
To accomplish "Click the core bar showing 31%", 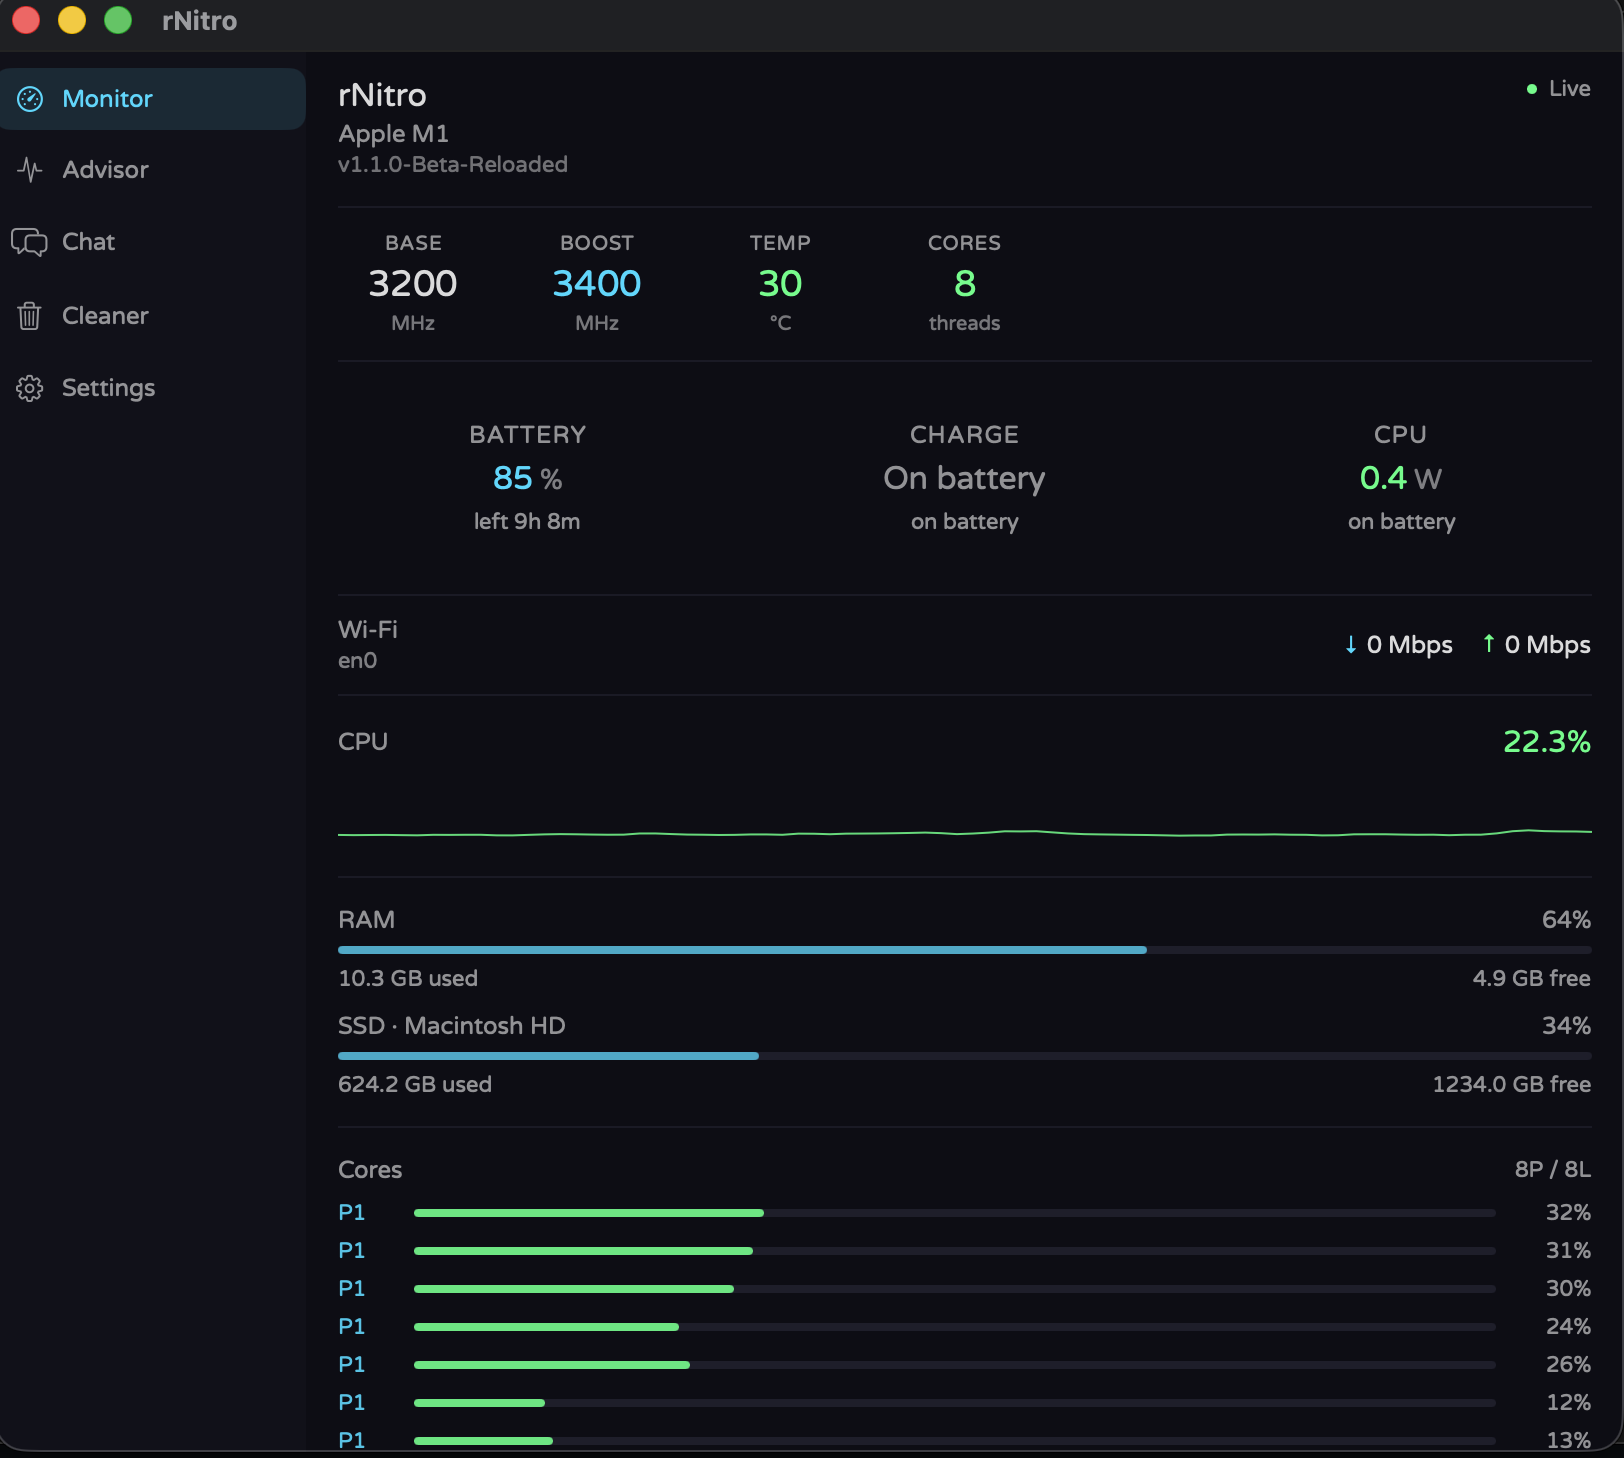I will [954, 1251].
